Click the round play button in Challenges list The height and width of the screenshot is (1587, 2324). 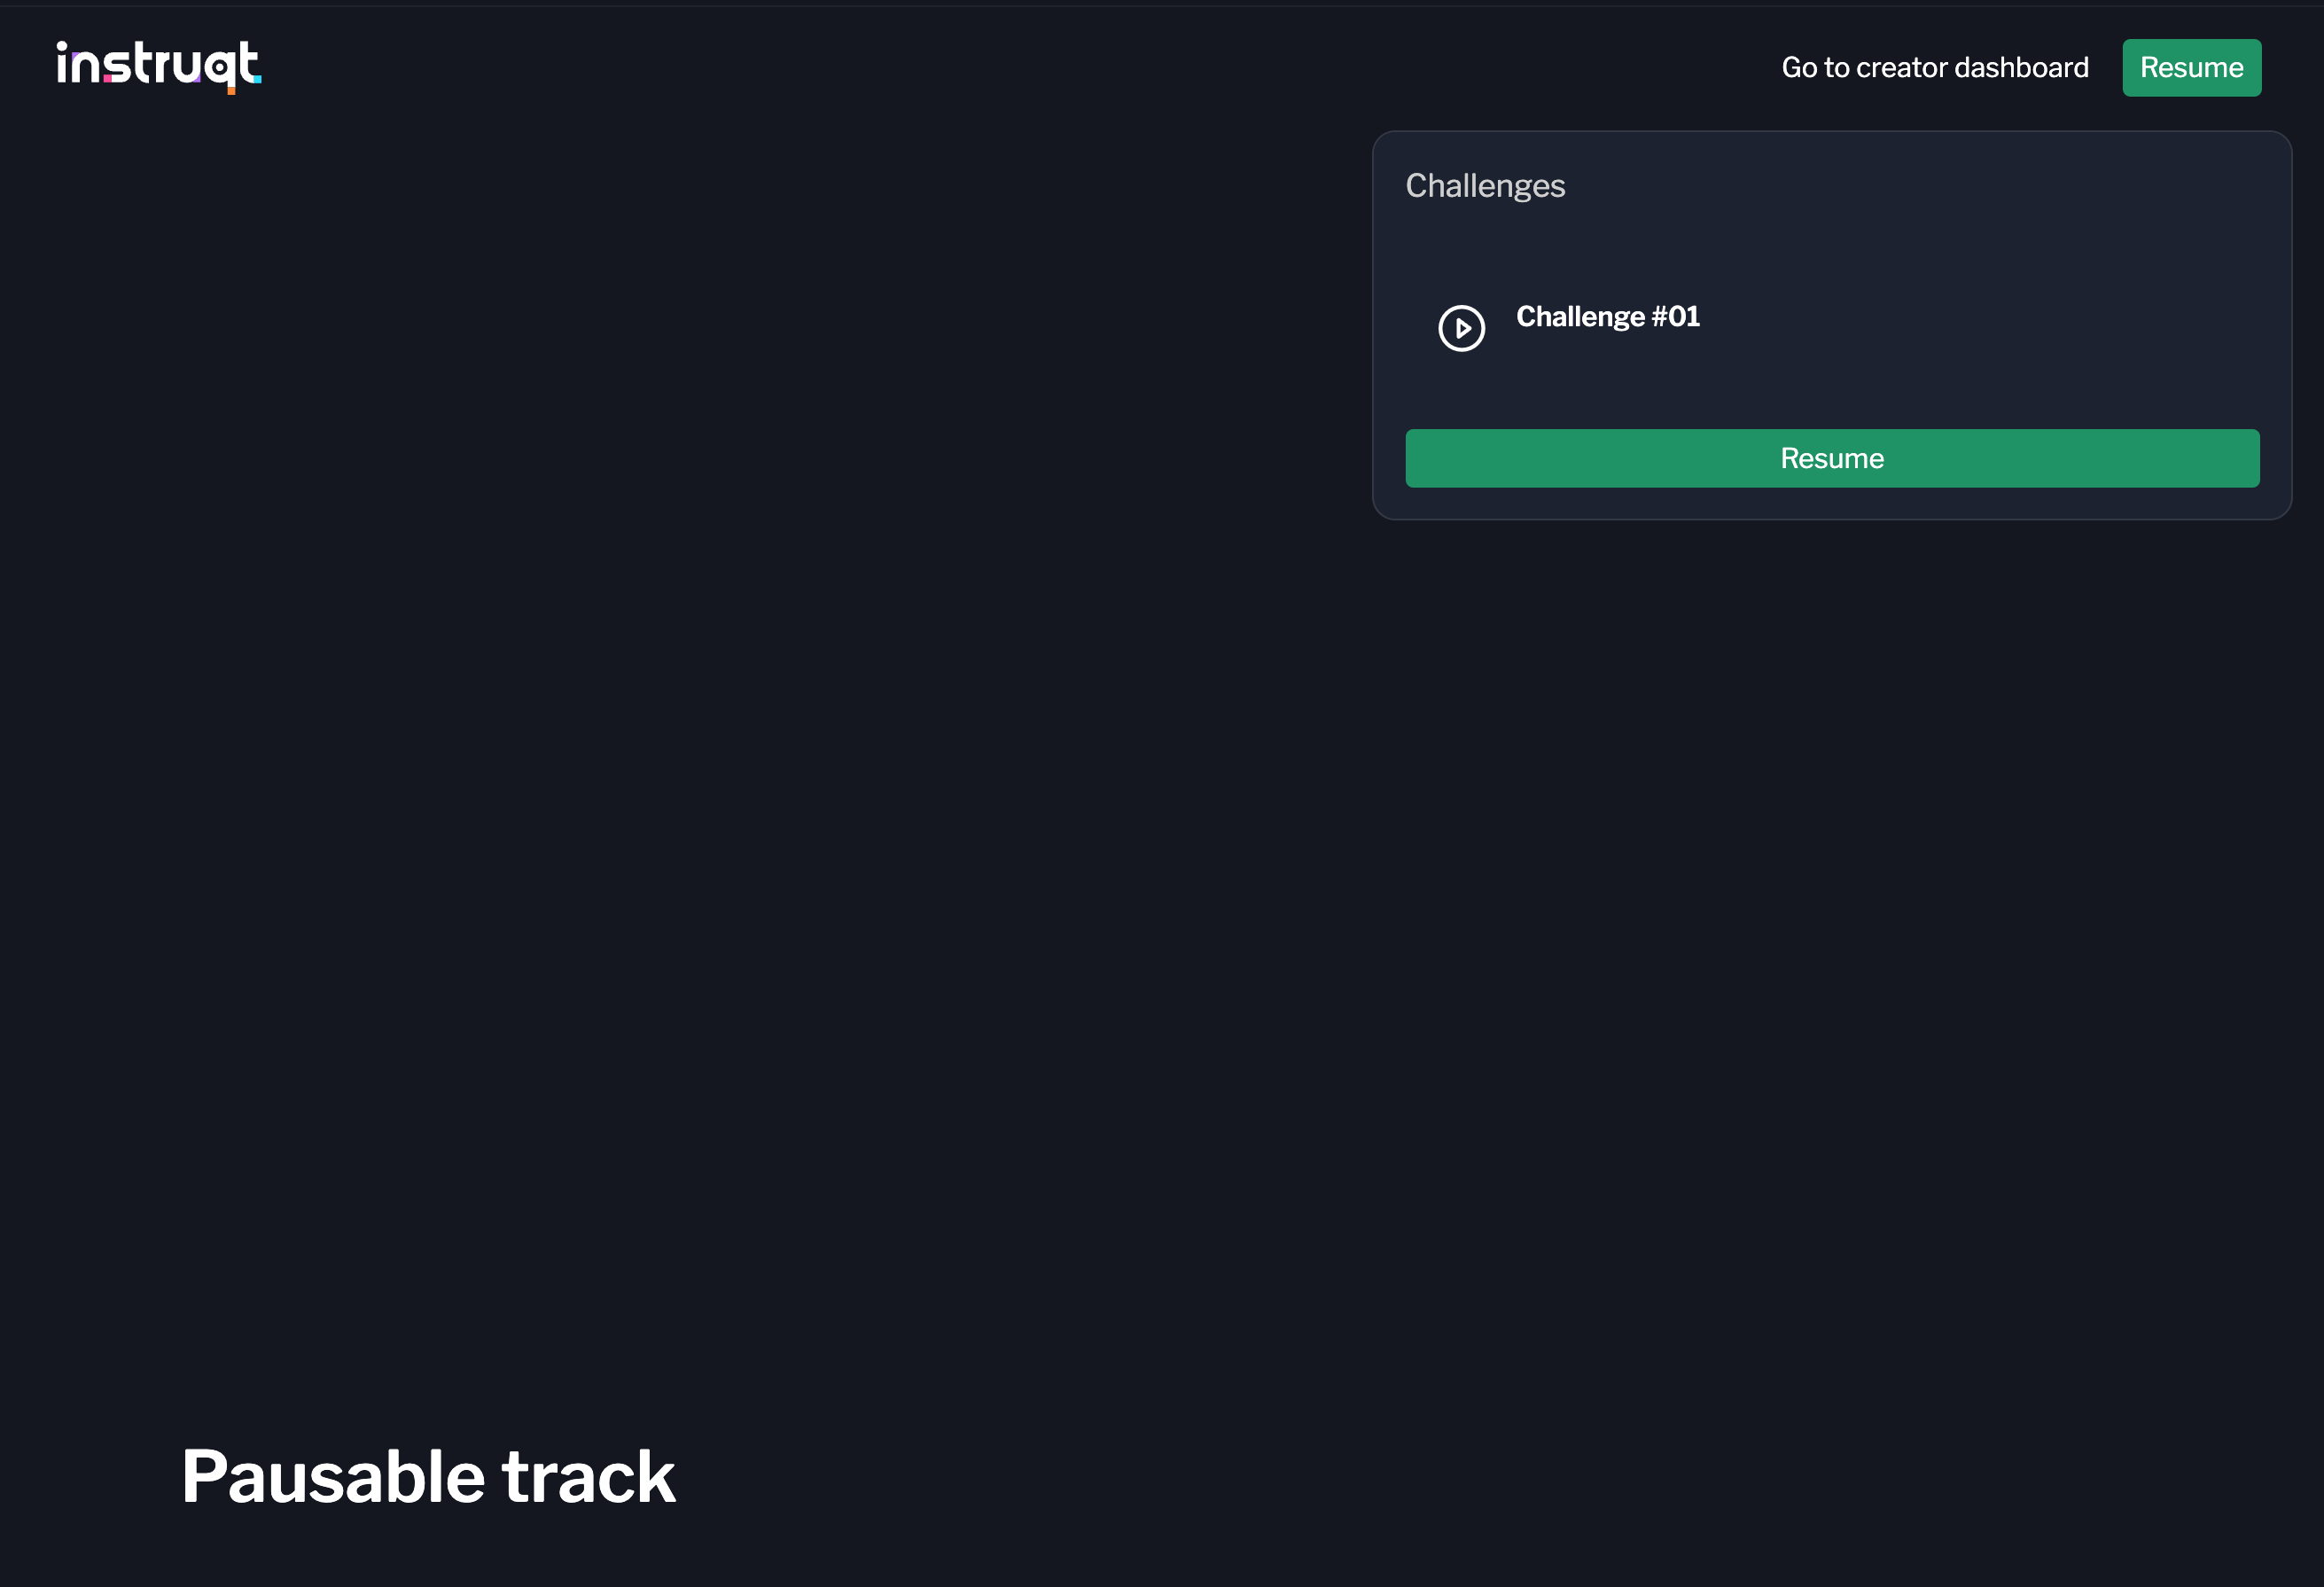[1461, 328]
